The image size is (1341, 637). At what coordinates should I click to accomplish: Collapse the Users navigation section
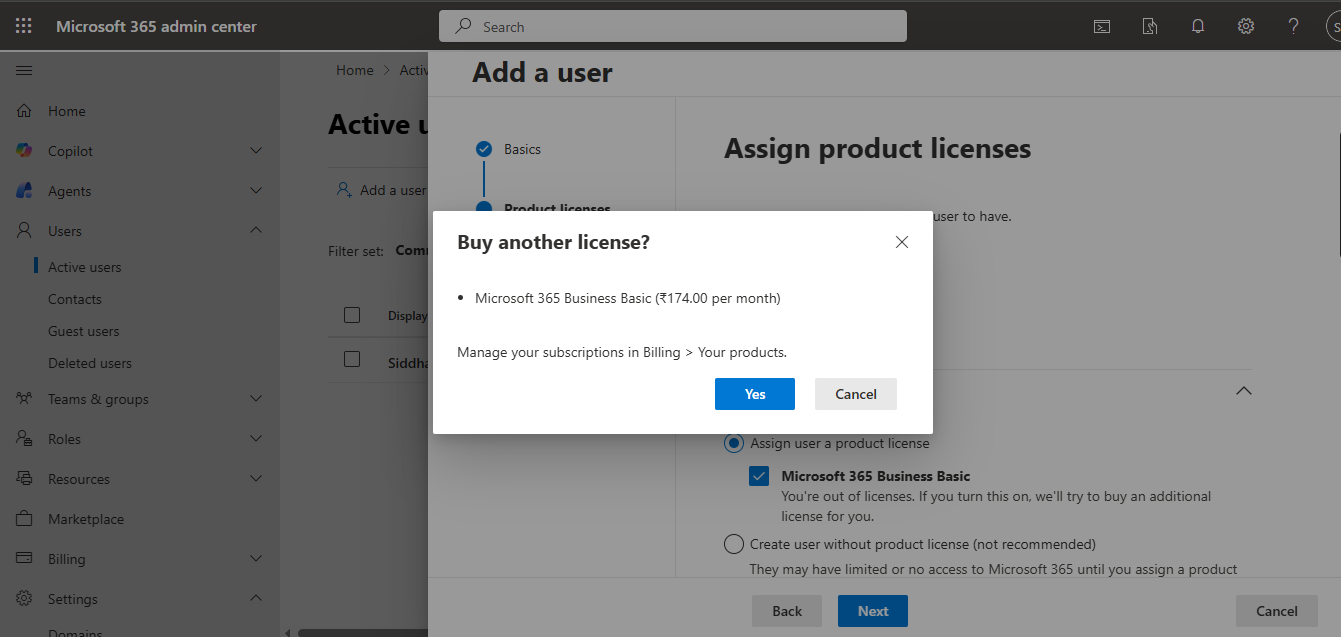click(x=256, y=231)
